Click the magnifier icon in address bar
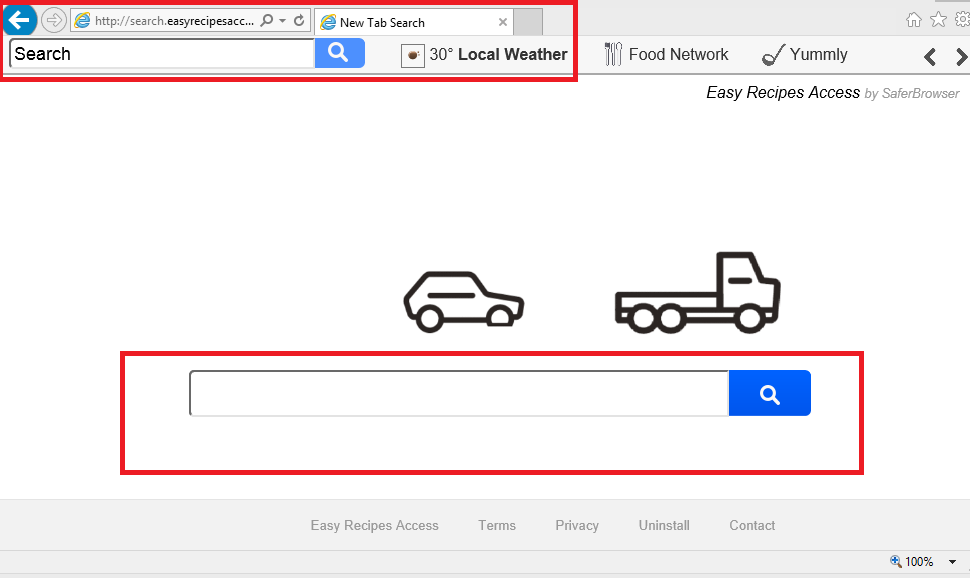Image resolution: width=970 pixels, height=578 pixels. [x=267, y=20]
